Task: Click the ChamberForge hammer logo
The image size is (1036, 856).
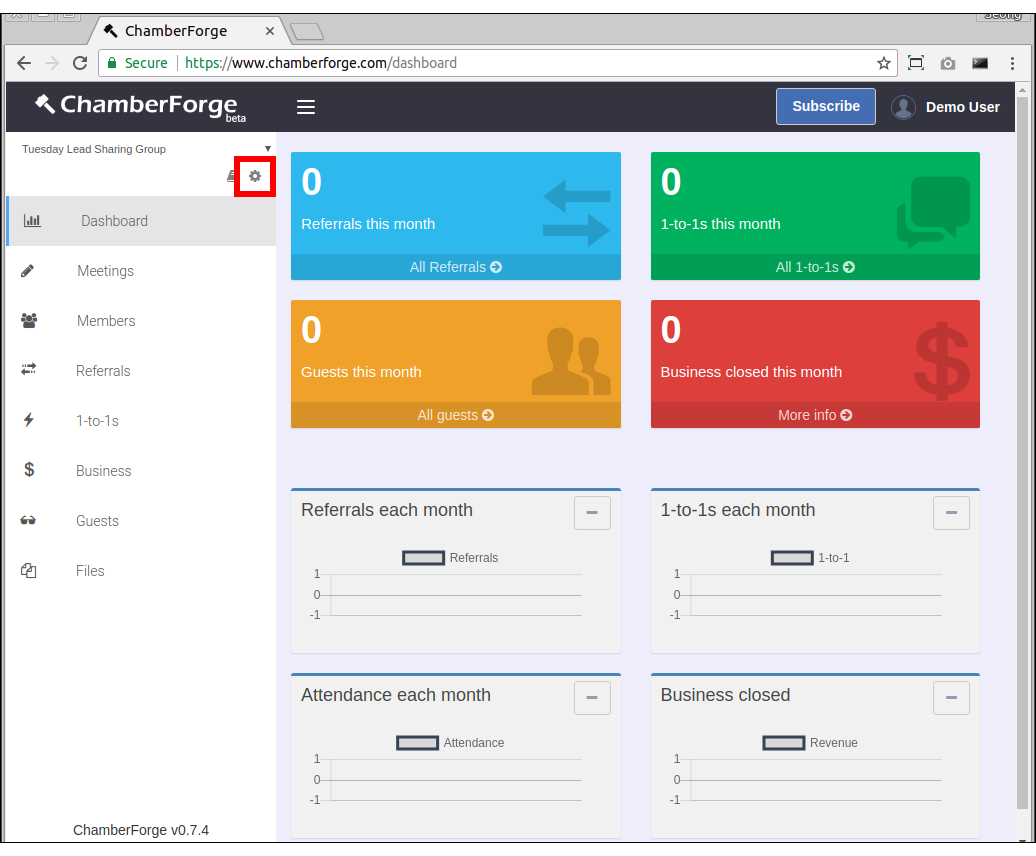Action: (45, 104)
